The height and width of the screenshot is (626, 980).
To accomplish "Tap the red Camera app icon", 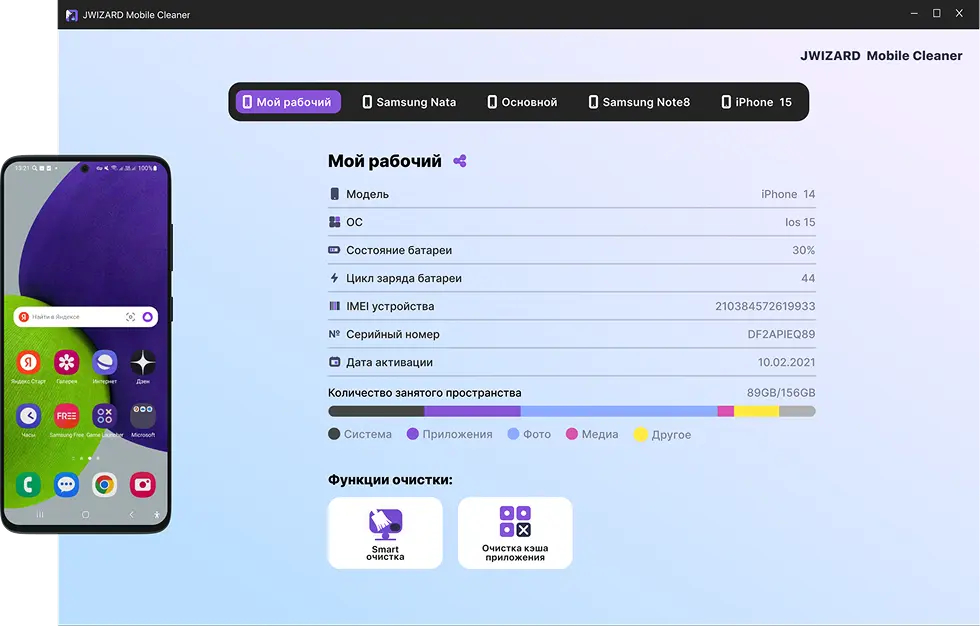I will (142, 485).
